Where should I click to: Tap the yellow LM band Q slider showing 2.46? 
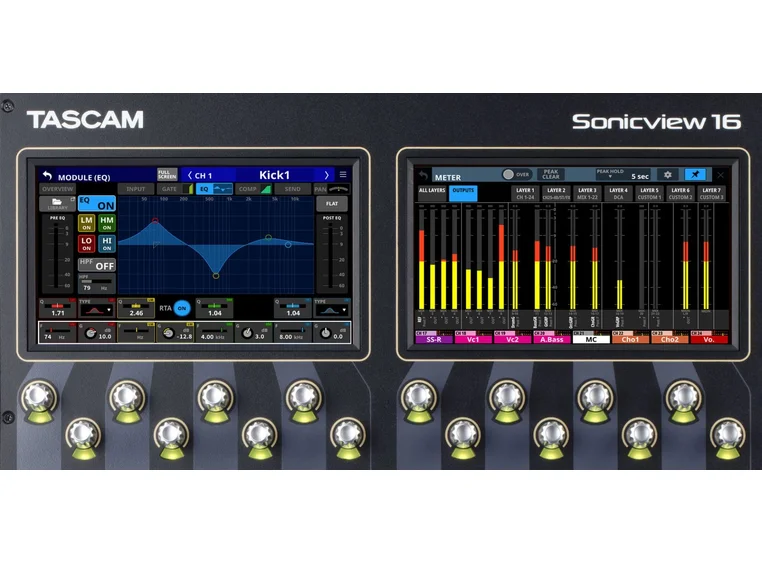pos(136,308)
